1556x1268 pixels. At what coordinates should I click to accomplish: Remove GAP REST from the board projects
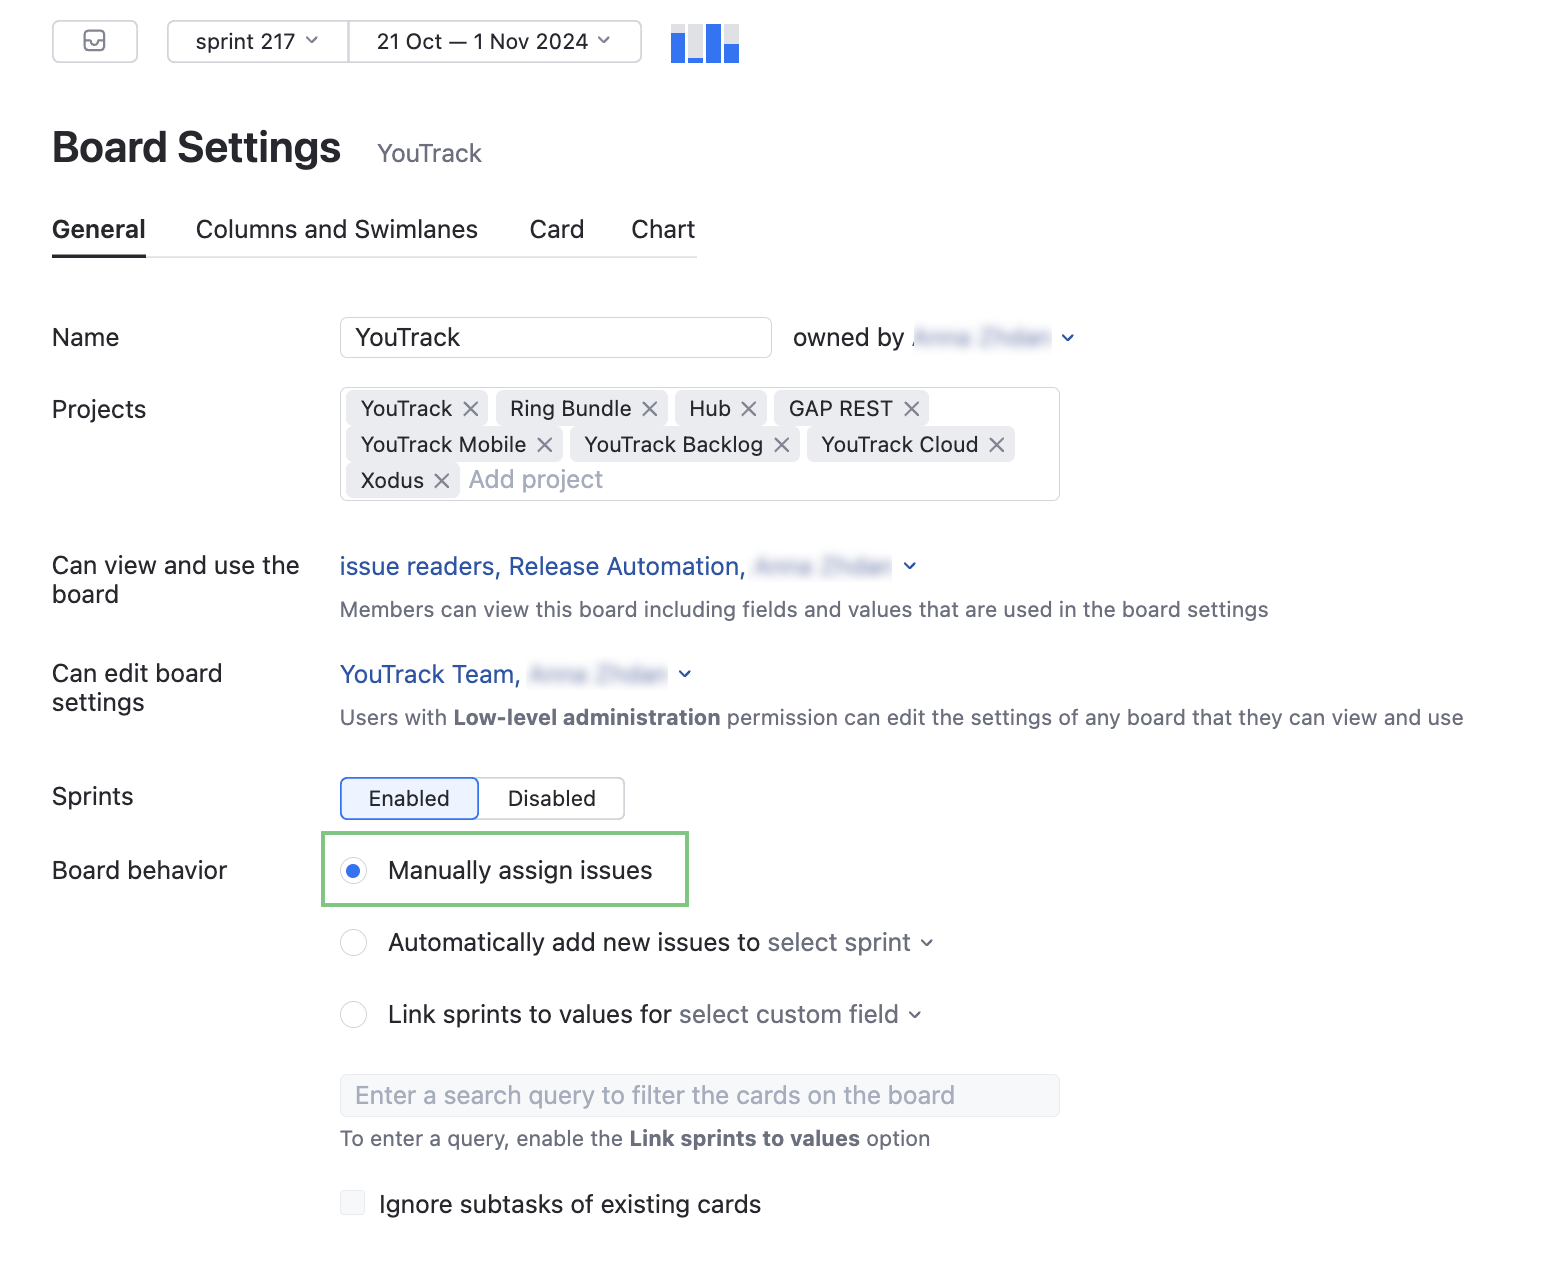click(x=911, y=408)
